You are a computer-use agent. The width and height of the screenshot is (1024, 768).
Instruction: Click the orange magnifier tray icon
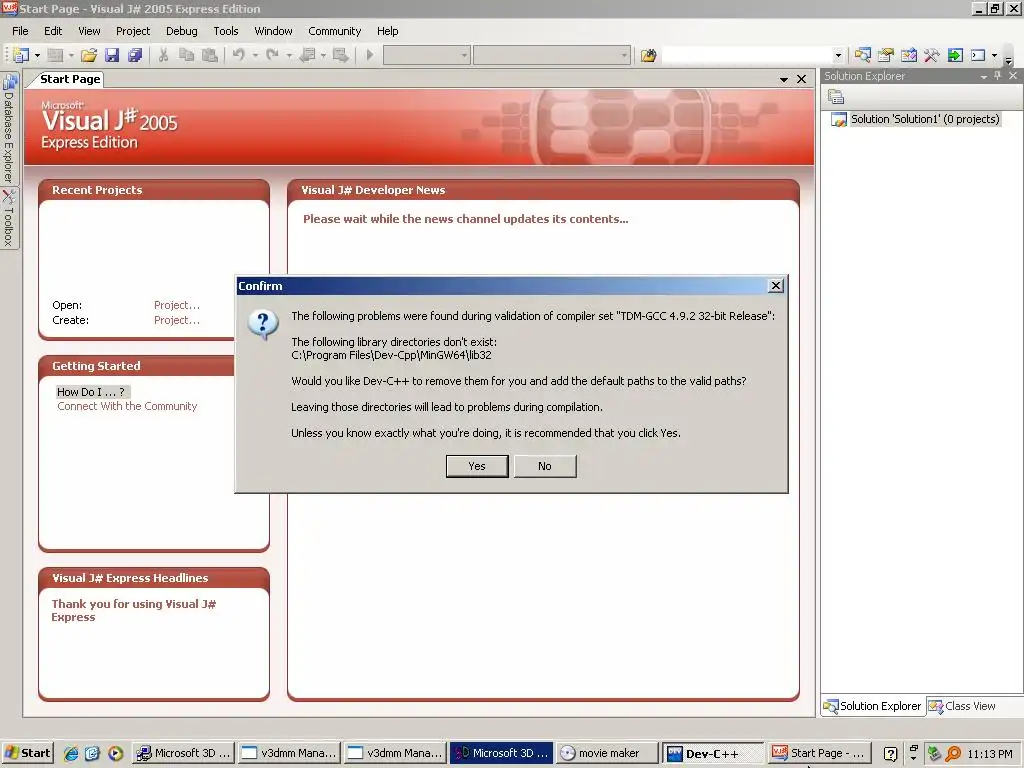click(x=953, y=753)
